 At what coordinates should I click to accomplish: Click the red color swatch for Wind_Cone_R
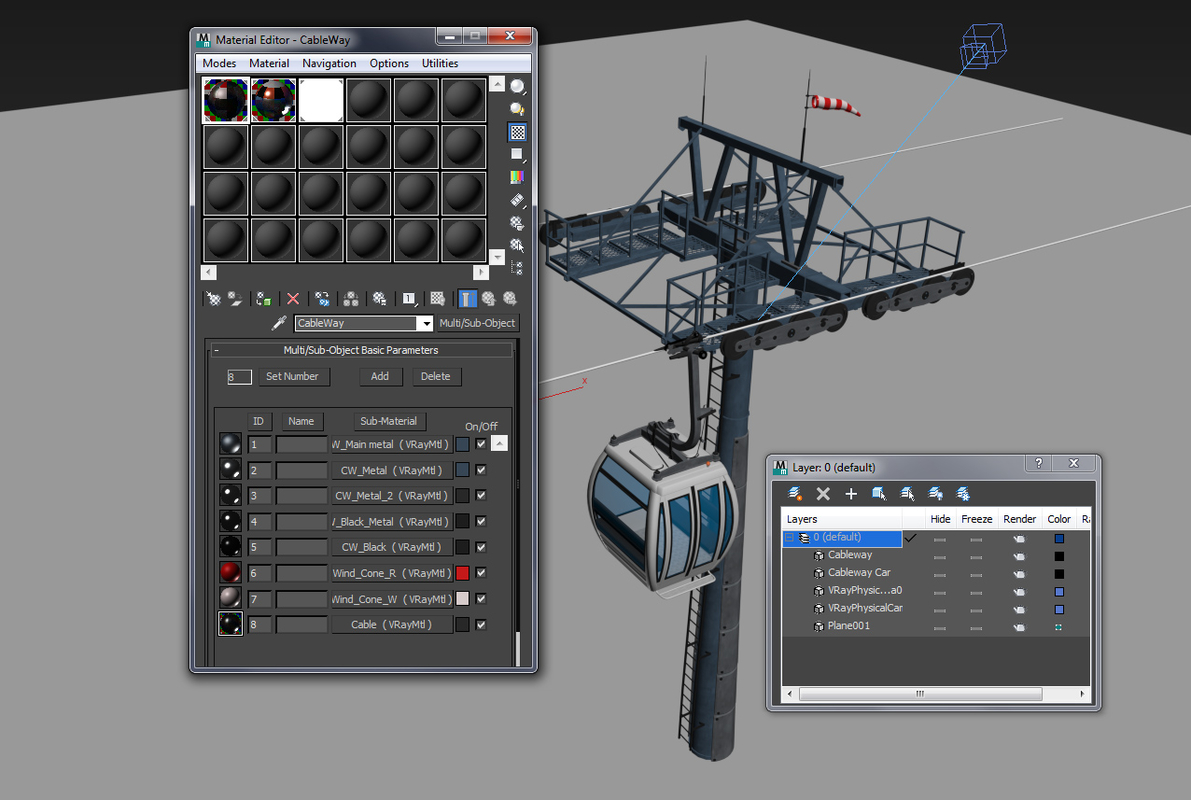(464, 572)
